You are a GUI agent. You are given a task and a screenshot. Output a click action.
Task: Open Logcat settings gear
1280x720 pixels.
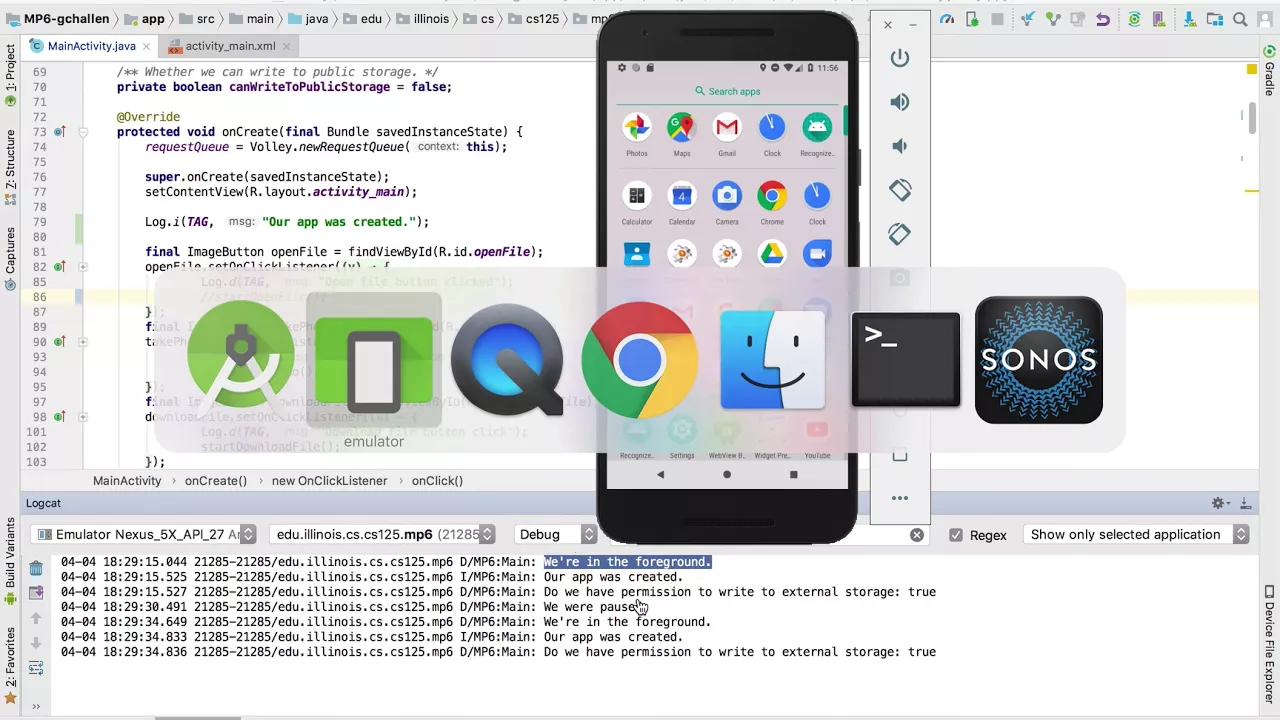(1218, 503)
